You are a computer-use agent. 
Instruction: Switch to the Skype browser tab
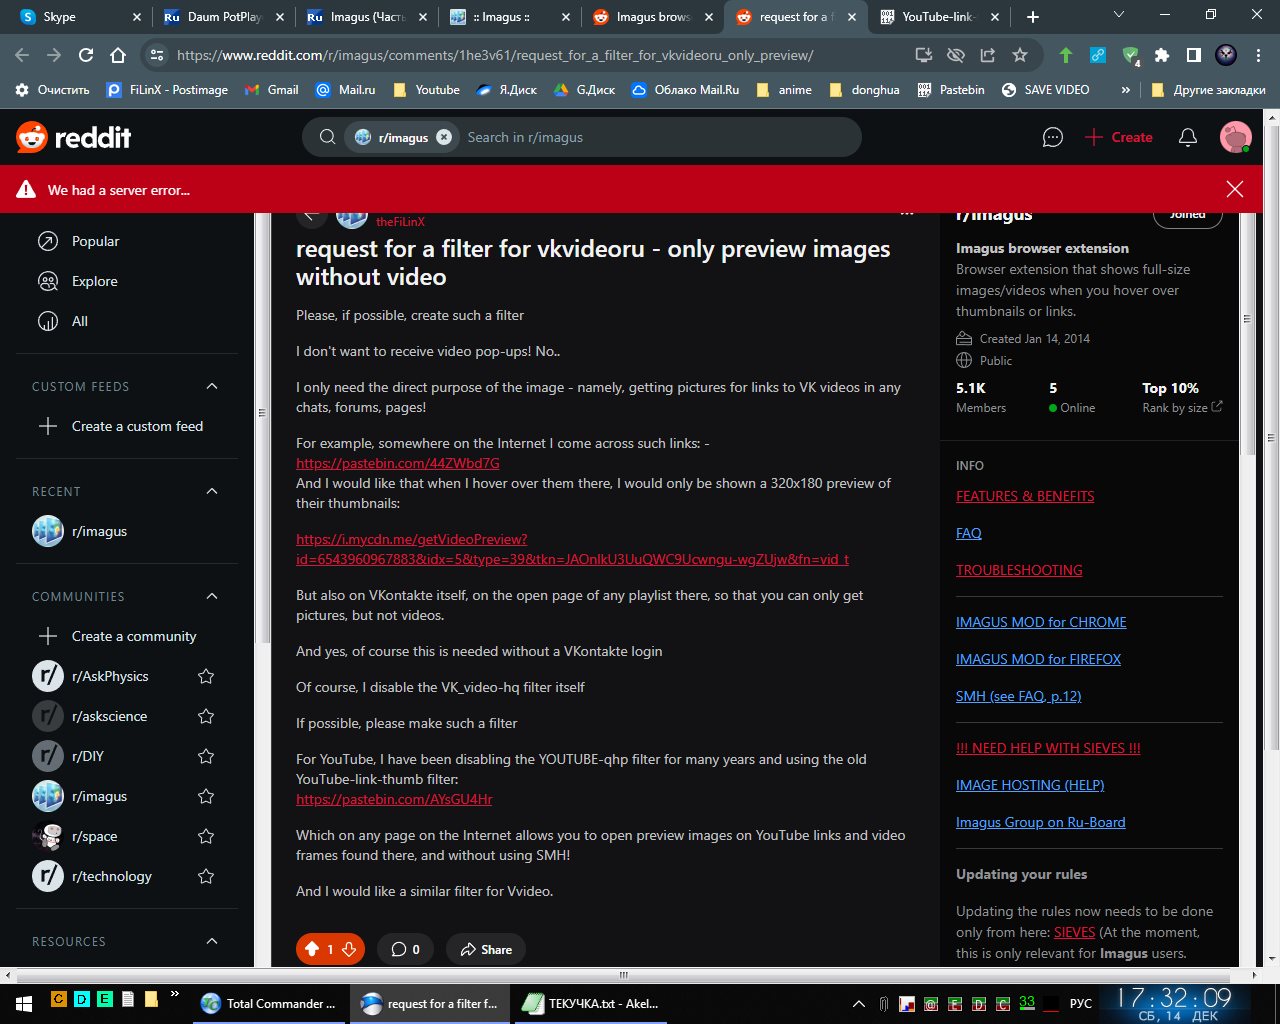pos(80,17)
